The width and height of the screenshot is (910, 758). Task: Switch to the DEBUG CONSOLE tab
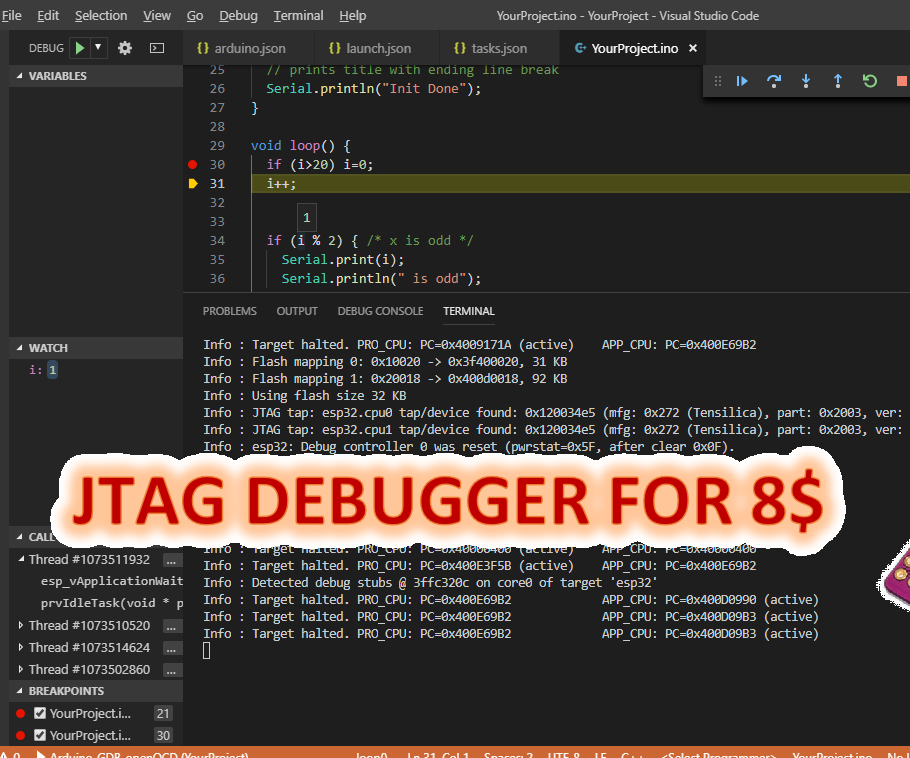click(380, 311)
